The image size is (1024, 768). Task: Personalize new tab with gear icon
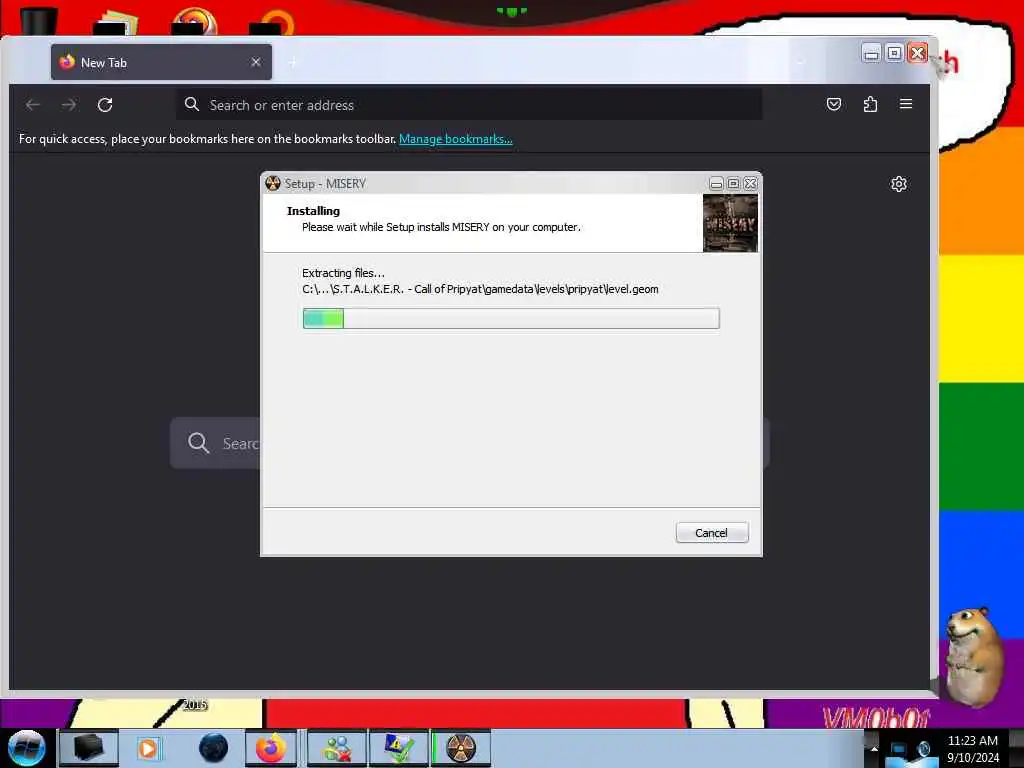(x=899, y=184)
